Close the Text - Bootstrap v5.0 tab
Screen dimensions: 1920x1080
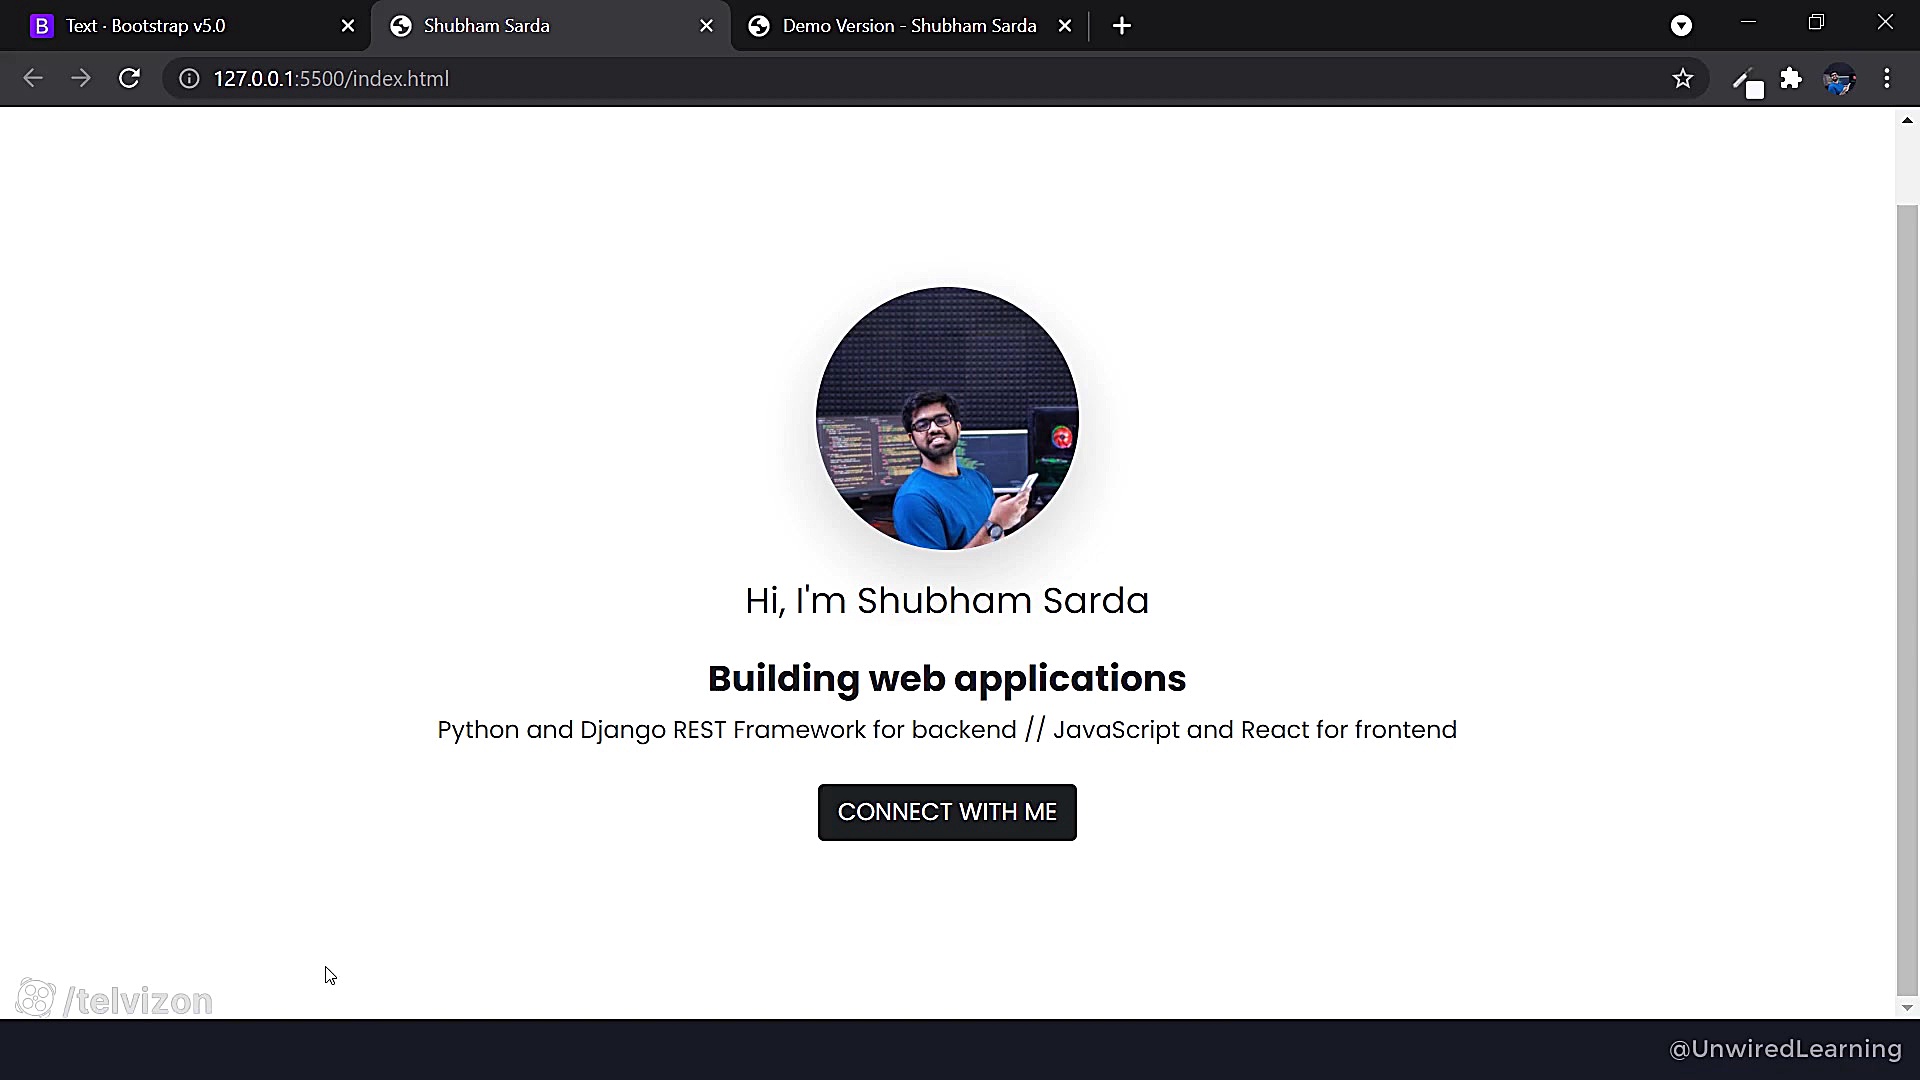(x=348, y=25)
